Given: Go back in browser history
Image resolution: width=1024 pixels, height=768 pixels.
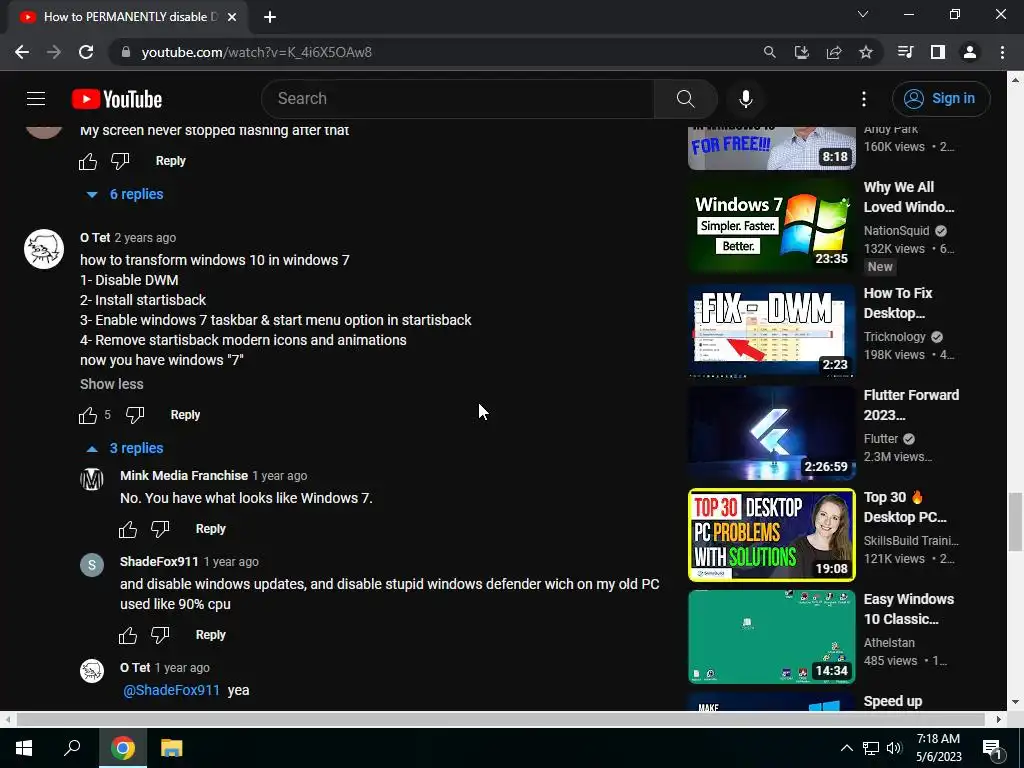Looking at the screenshot, I should point(22,52).
